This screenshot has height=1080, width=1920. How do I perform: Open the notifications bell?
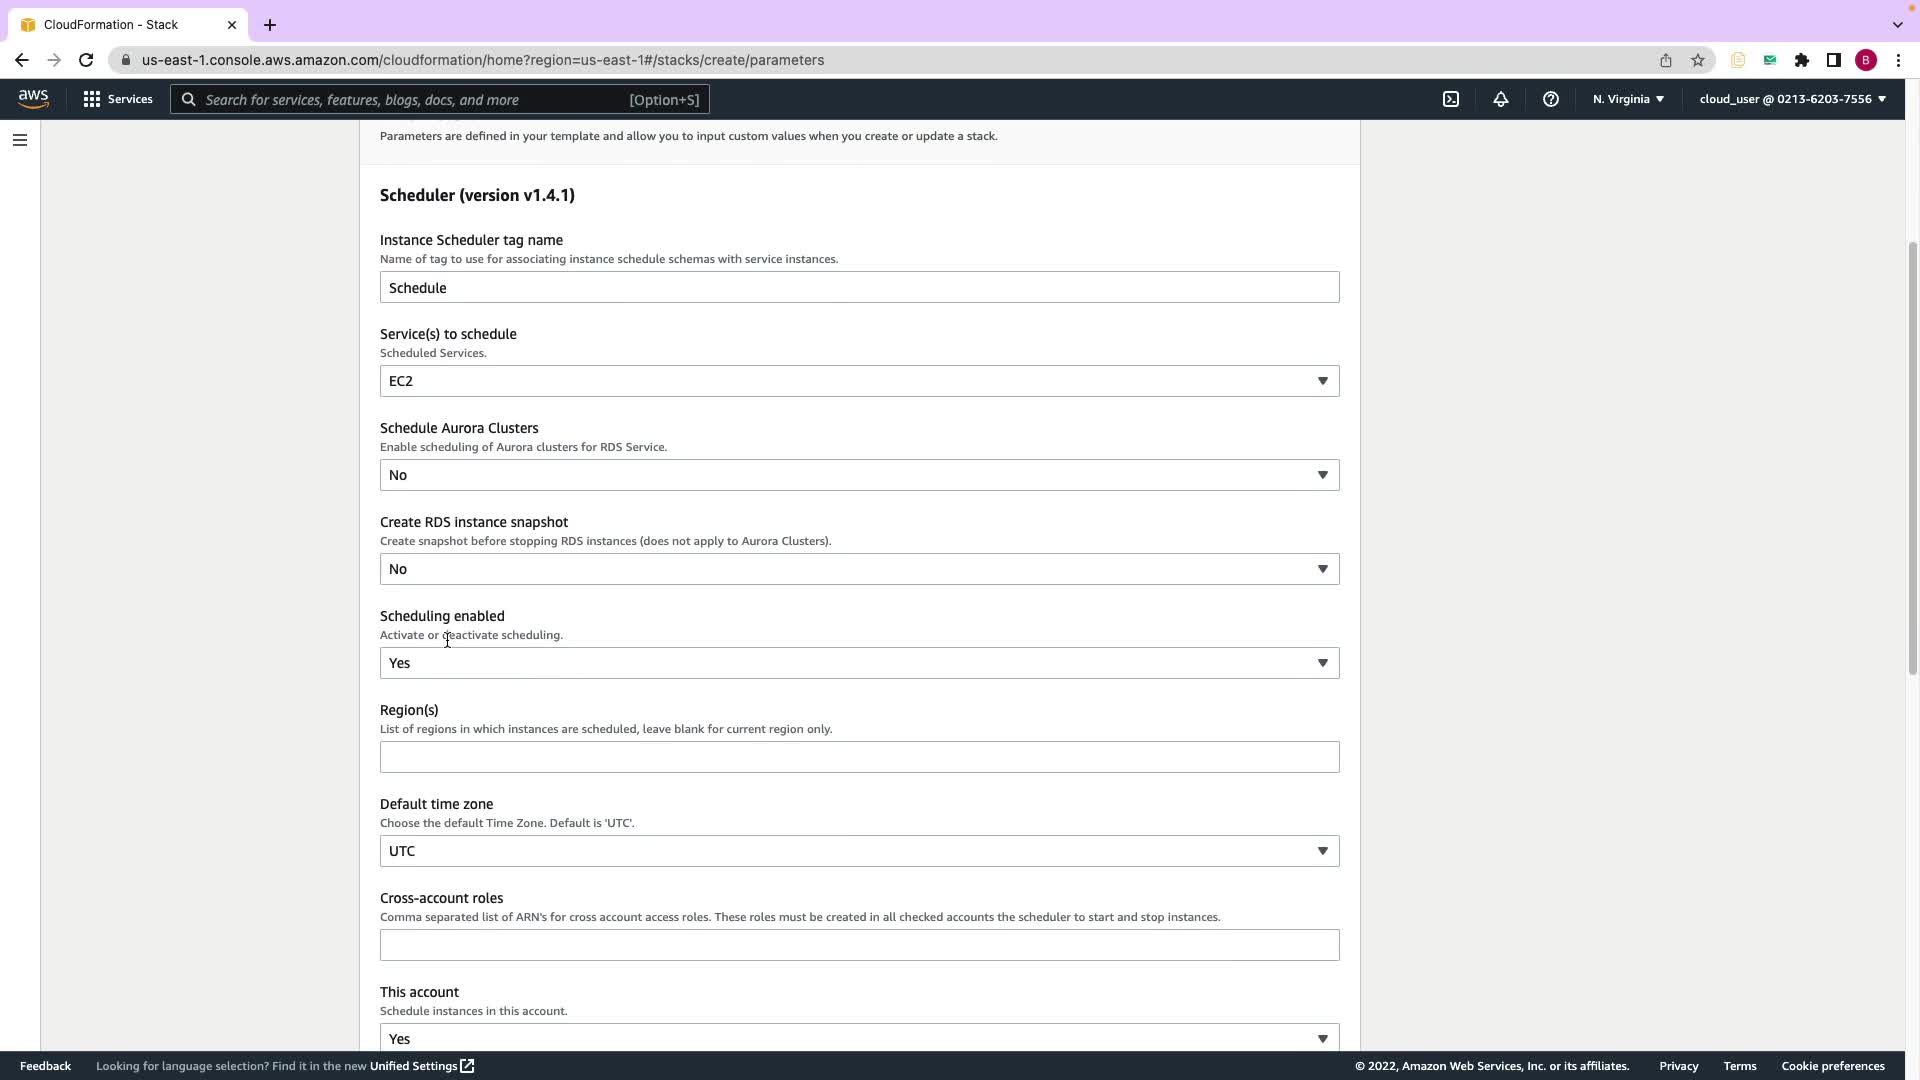click(x=1501, y=99)
